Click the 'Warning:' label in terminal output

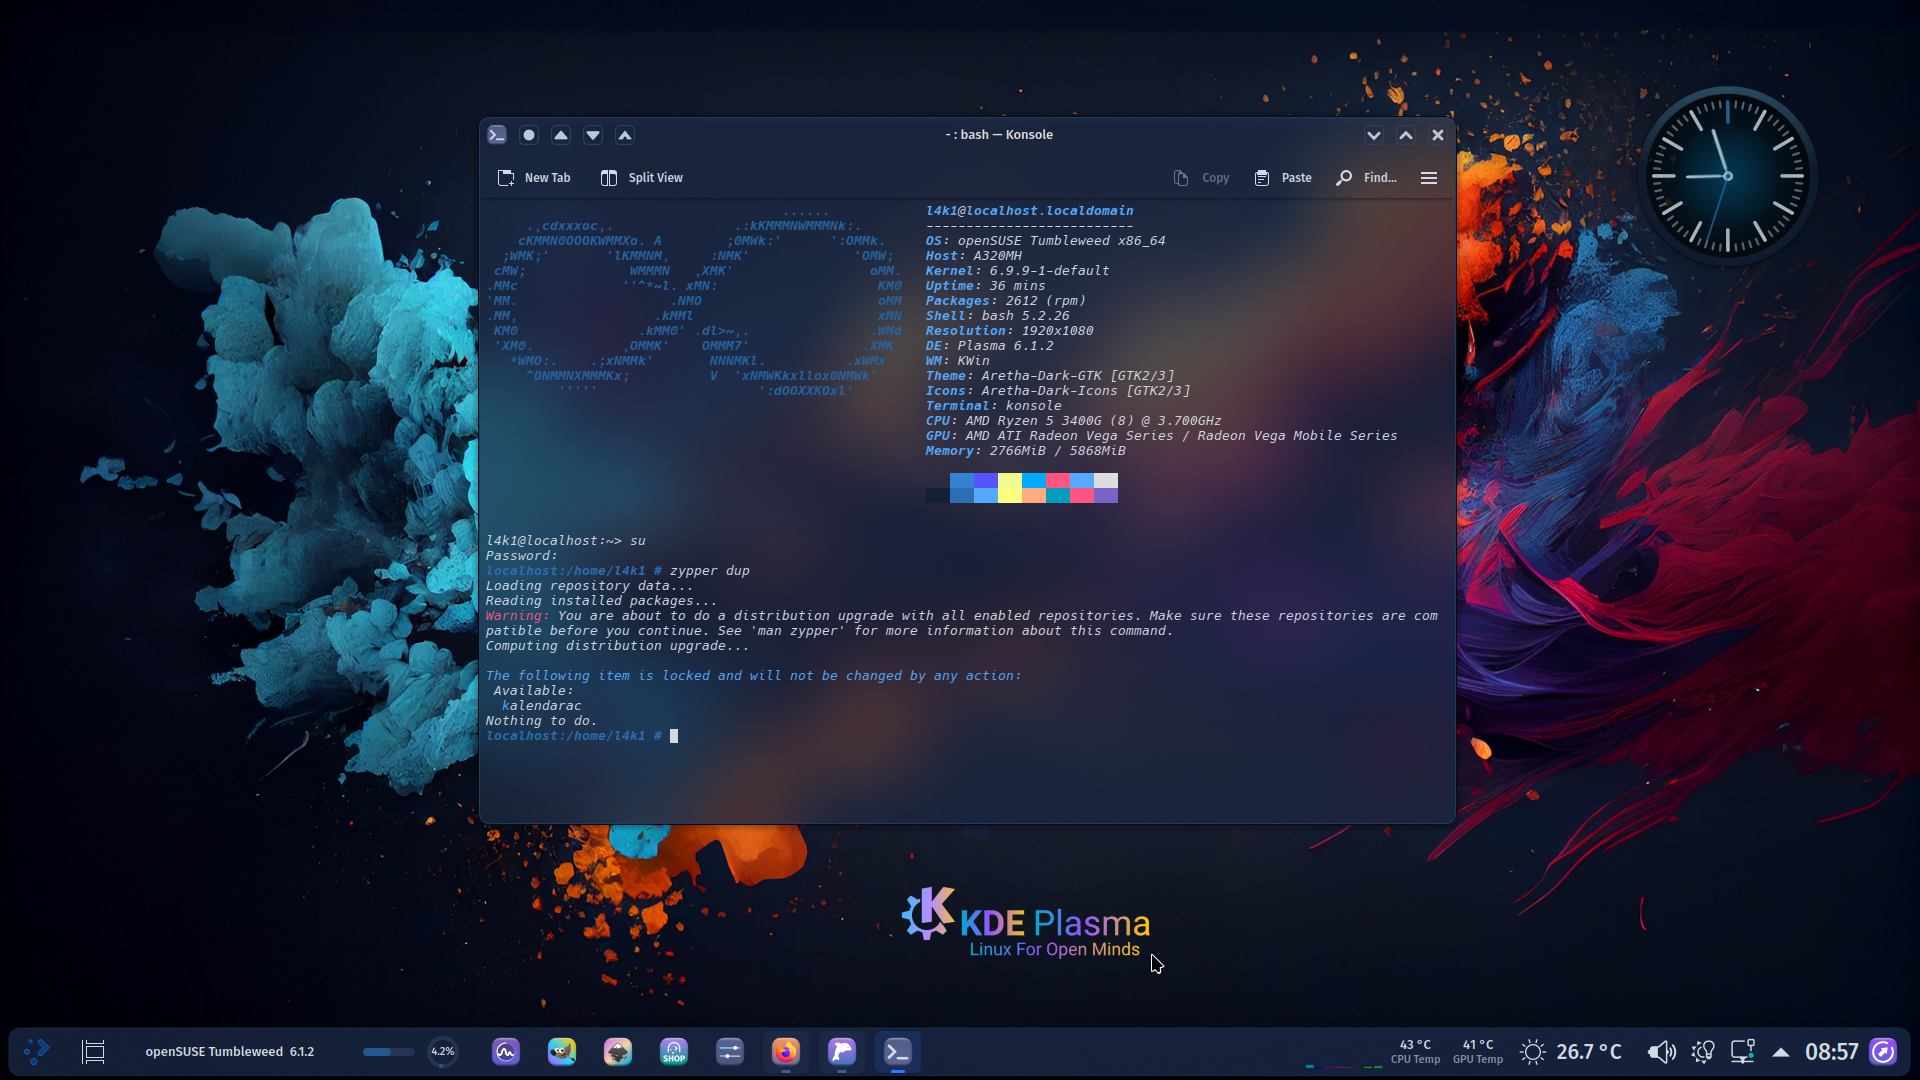[517, 616]
